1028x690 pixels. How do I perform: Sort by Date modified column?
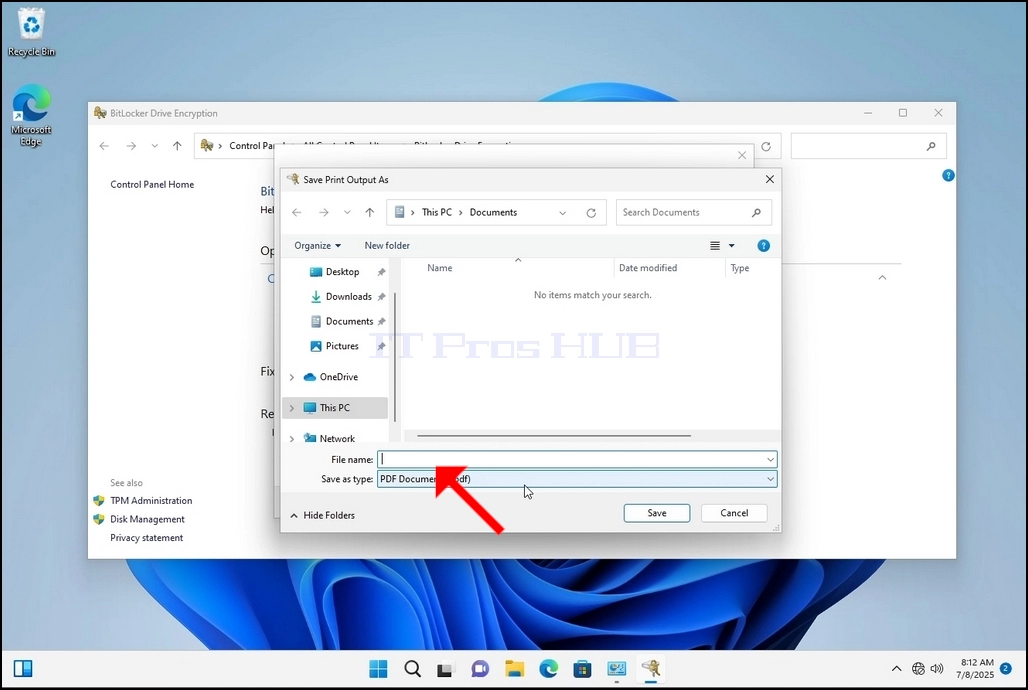[x=648, y=268]
